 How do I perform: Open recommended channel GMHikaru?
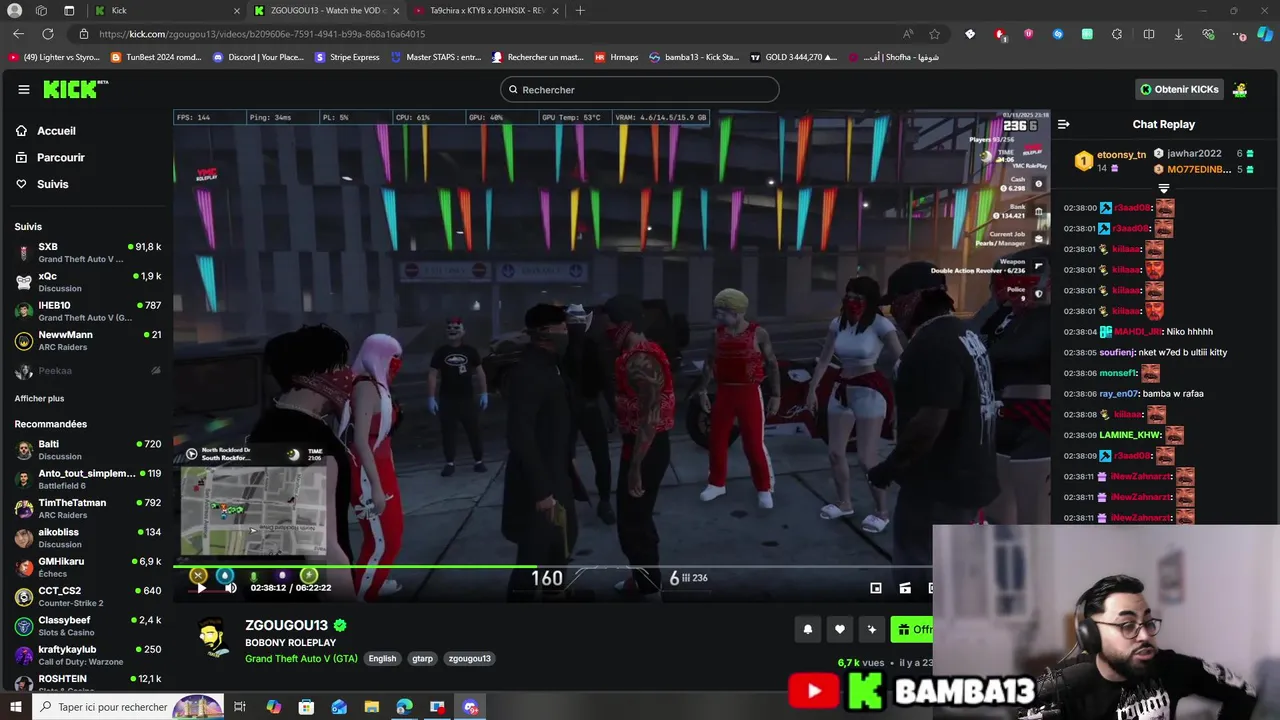pos(87,567)
